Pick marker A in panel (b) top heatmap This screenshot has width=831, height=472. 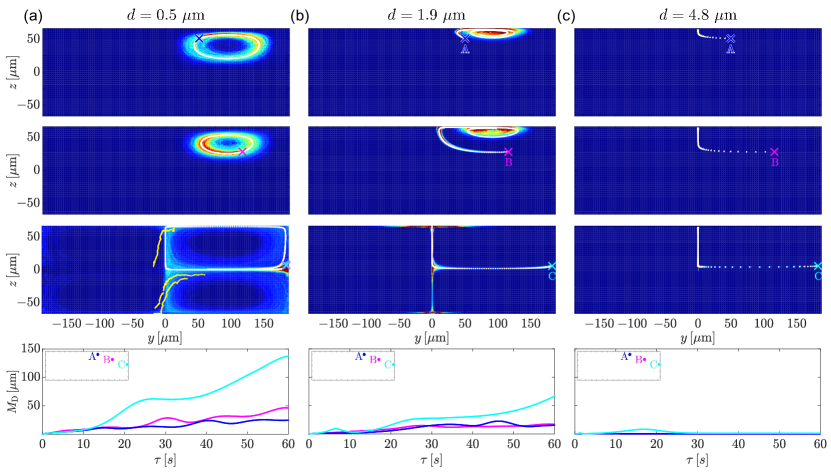465,38
